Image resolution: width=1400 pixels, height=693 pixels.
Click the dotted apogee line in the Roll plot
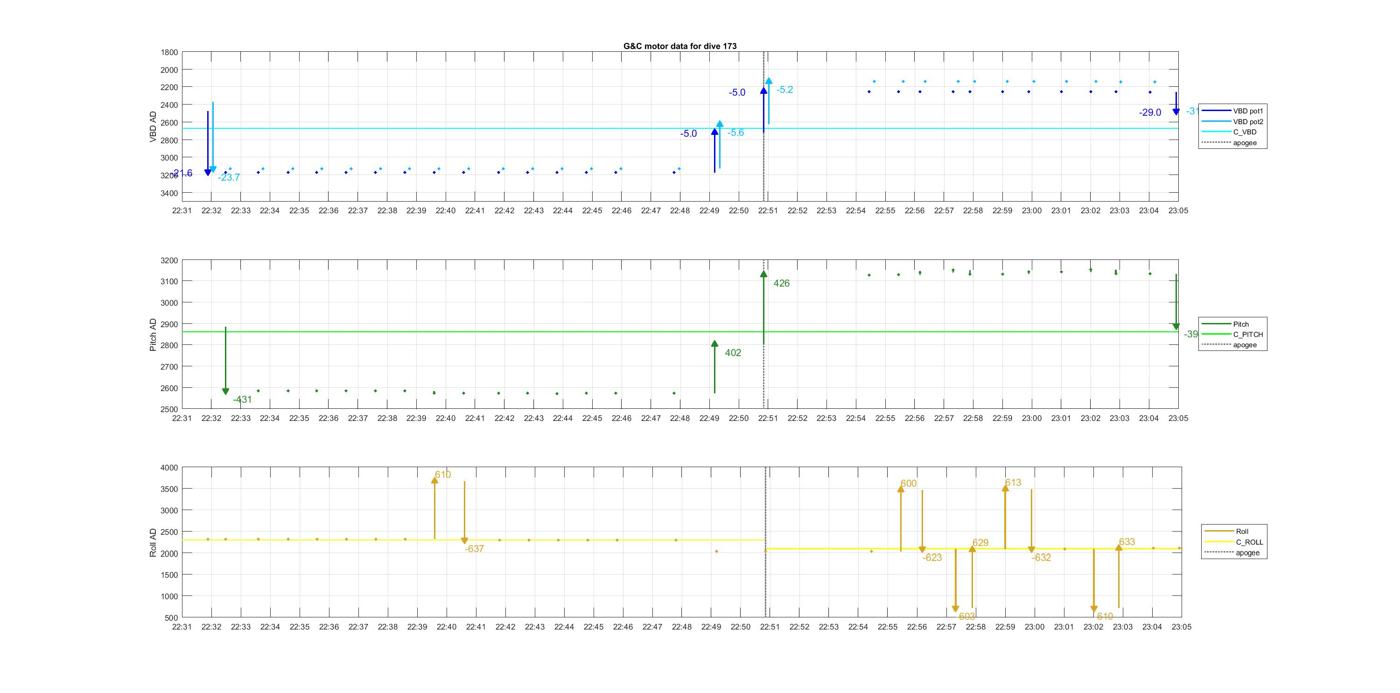pos(766,542)
